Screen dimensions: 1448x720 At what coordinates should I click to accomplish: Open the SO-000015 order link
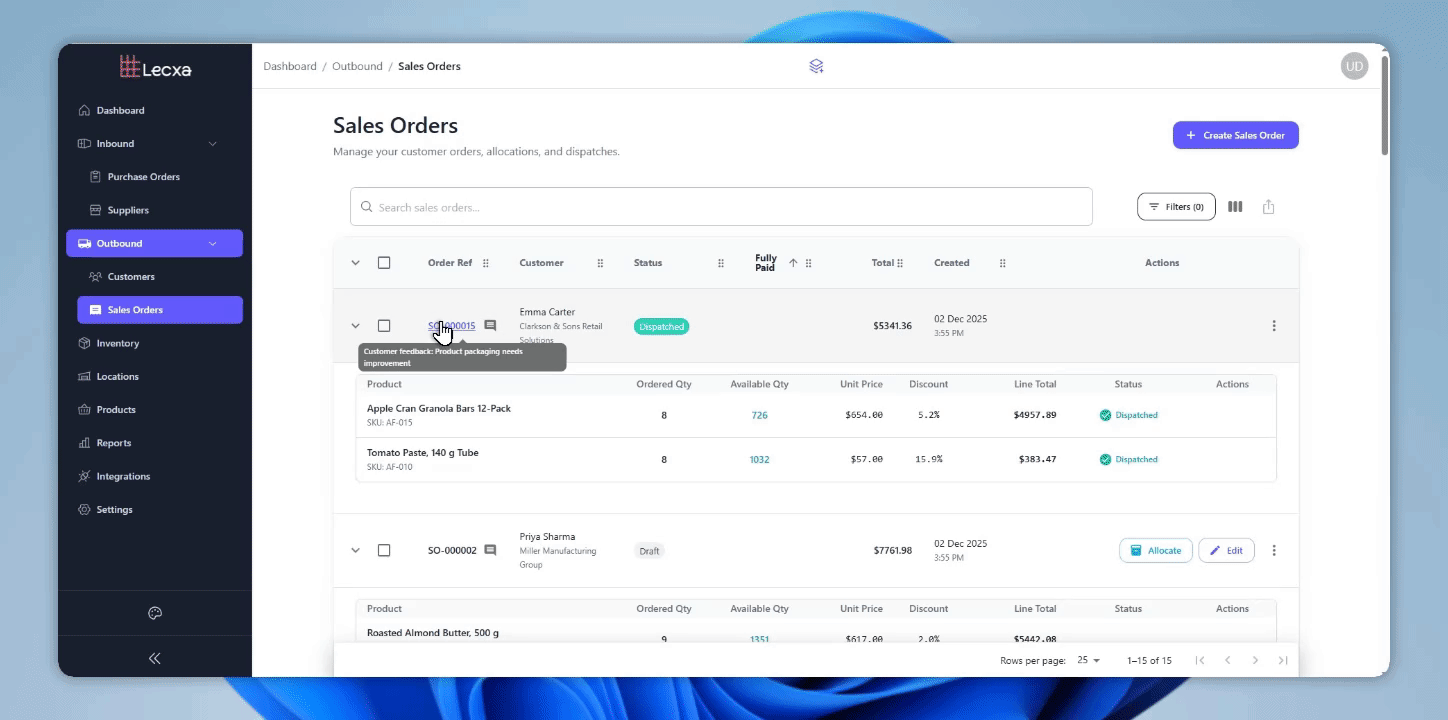click(452, 326)
